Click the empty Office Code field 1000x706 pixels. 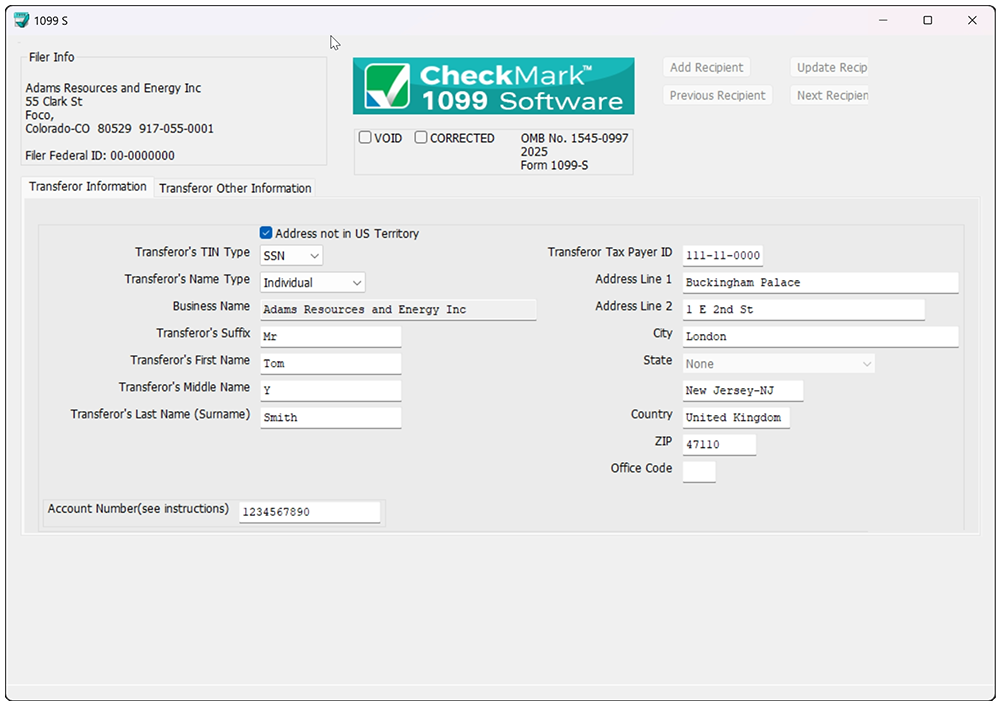(x=699, y=472)
